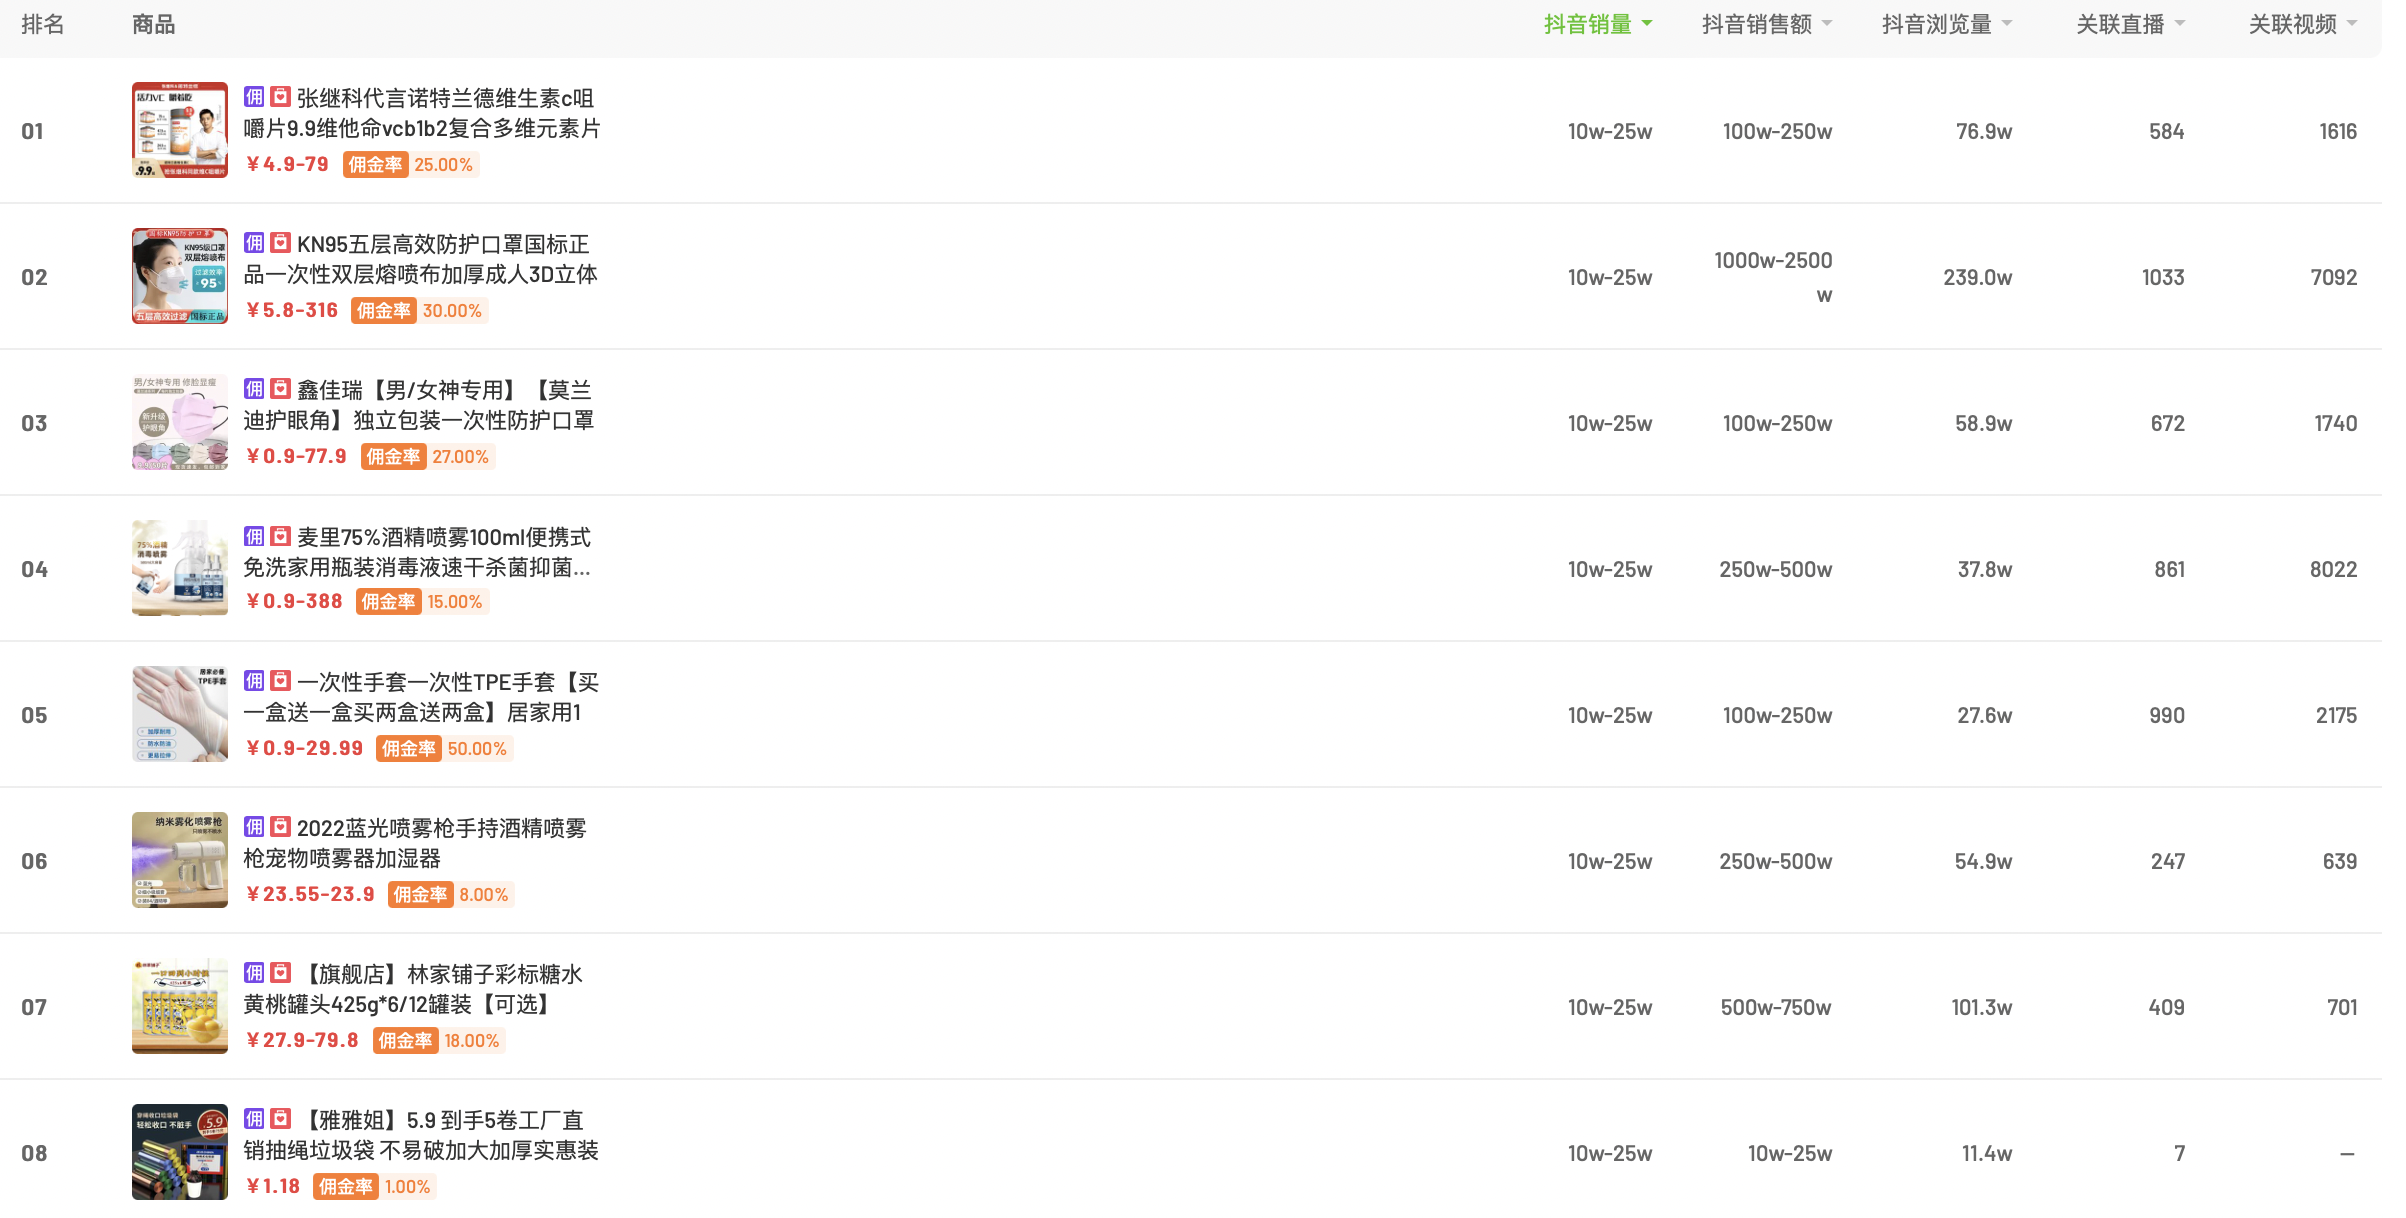Click the 佣金率 18.00% badge
This screenshot has height=1218, width=2406.
(x=438, y=1041)
